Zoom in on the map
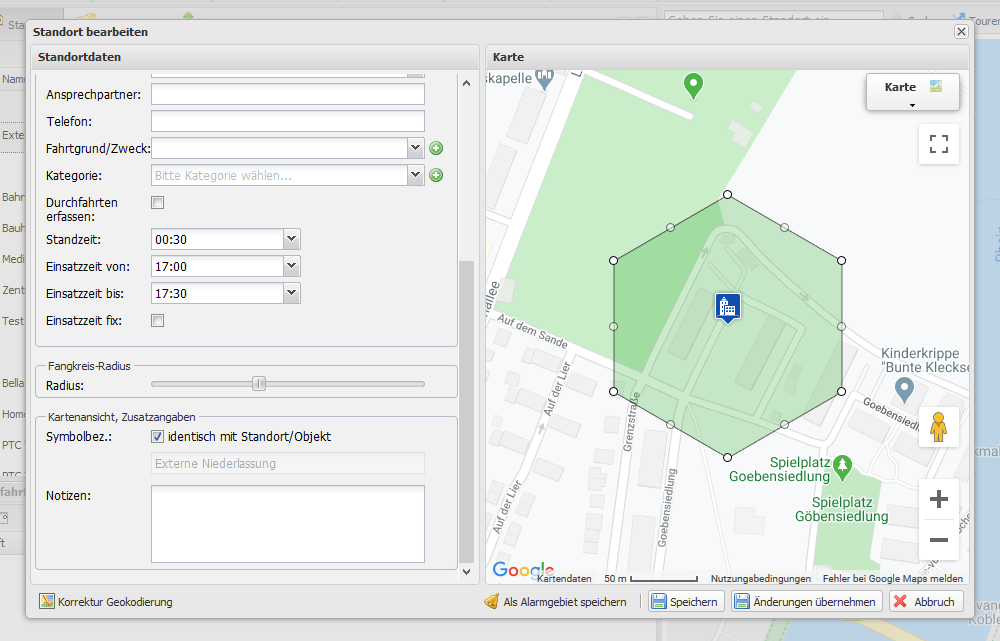The image size is (1000, 641). pos(938,499)
